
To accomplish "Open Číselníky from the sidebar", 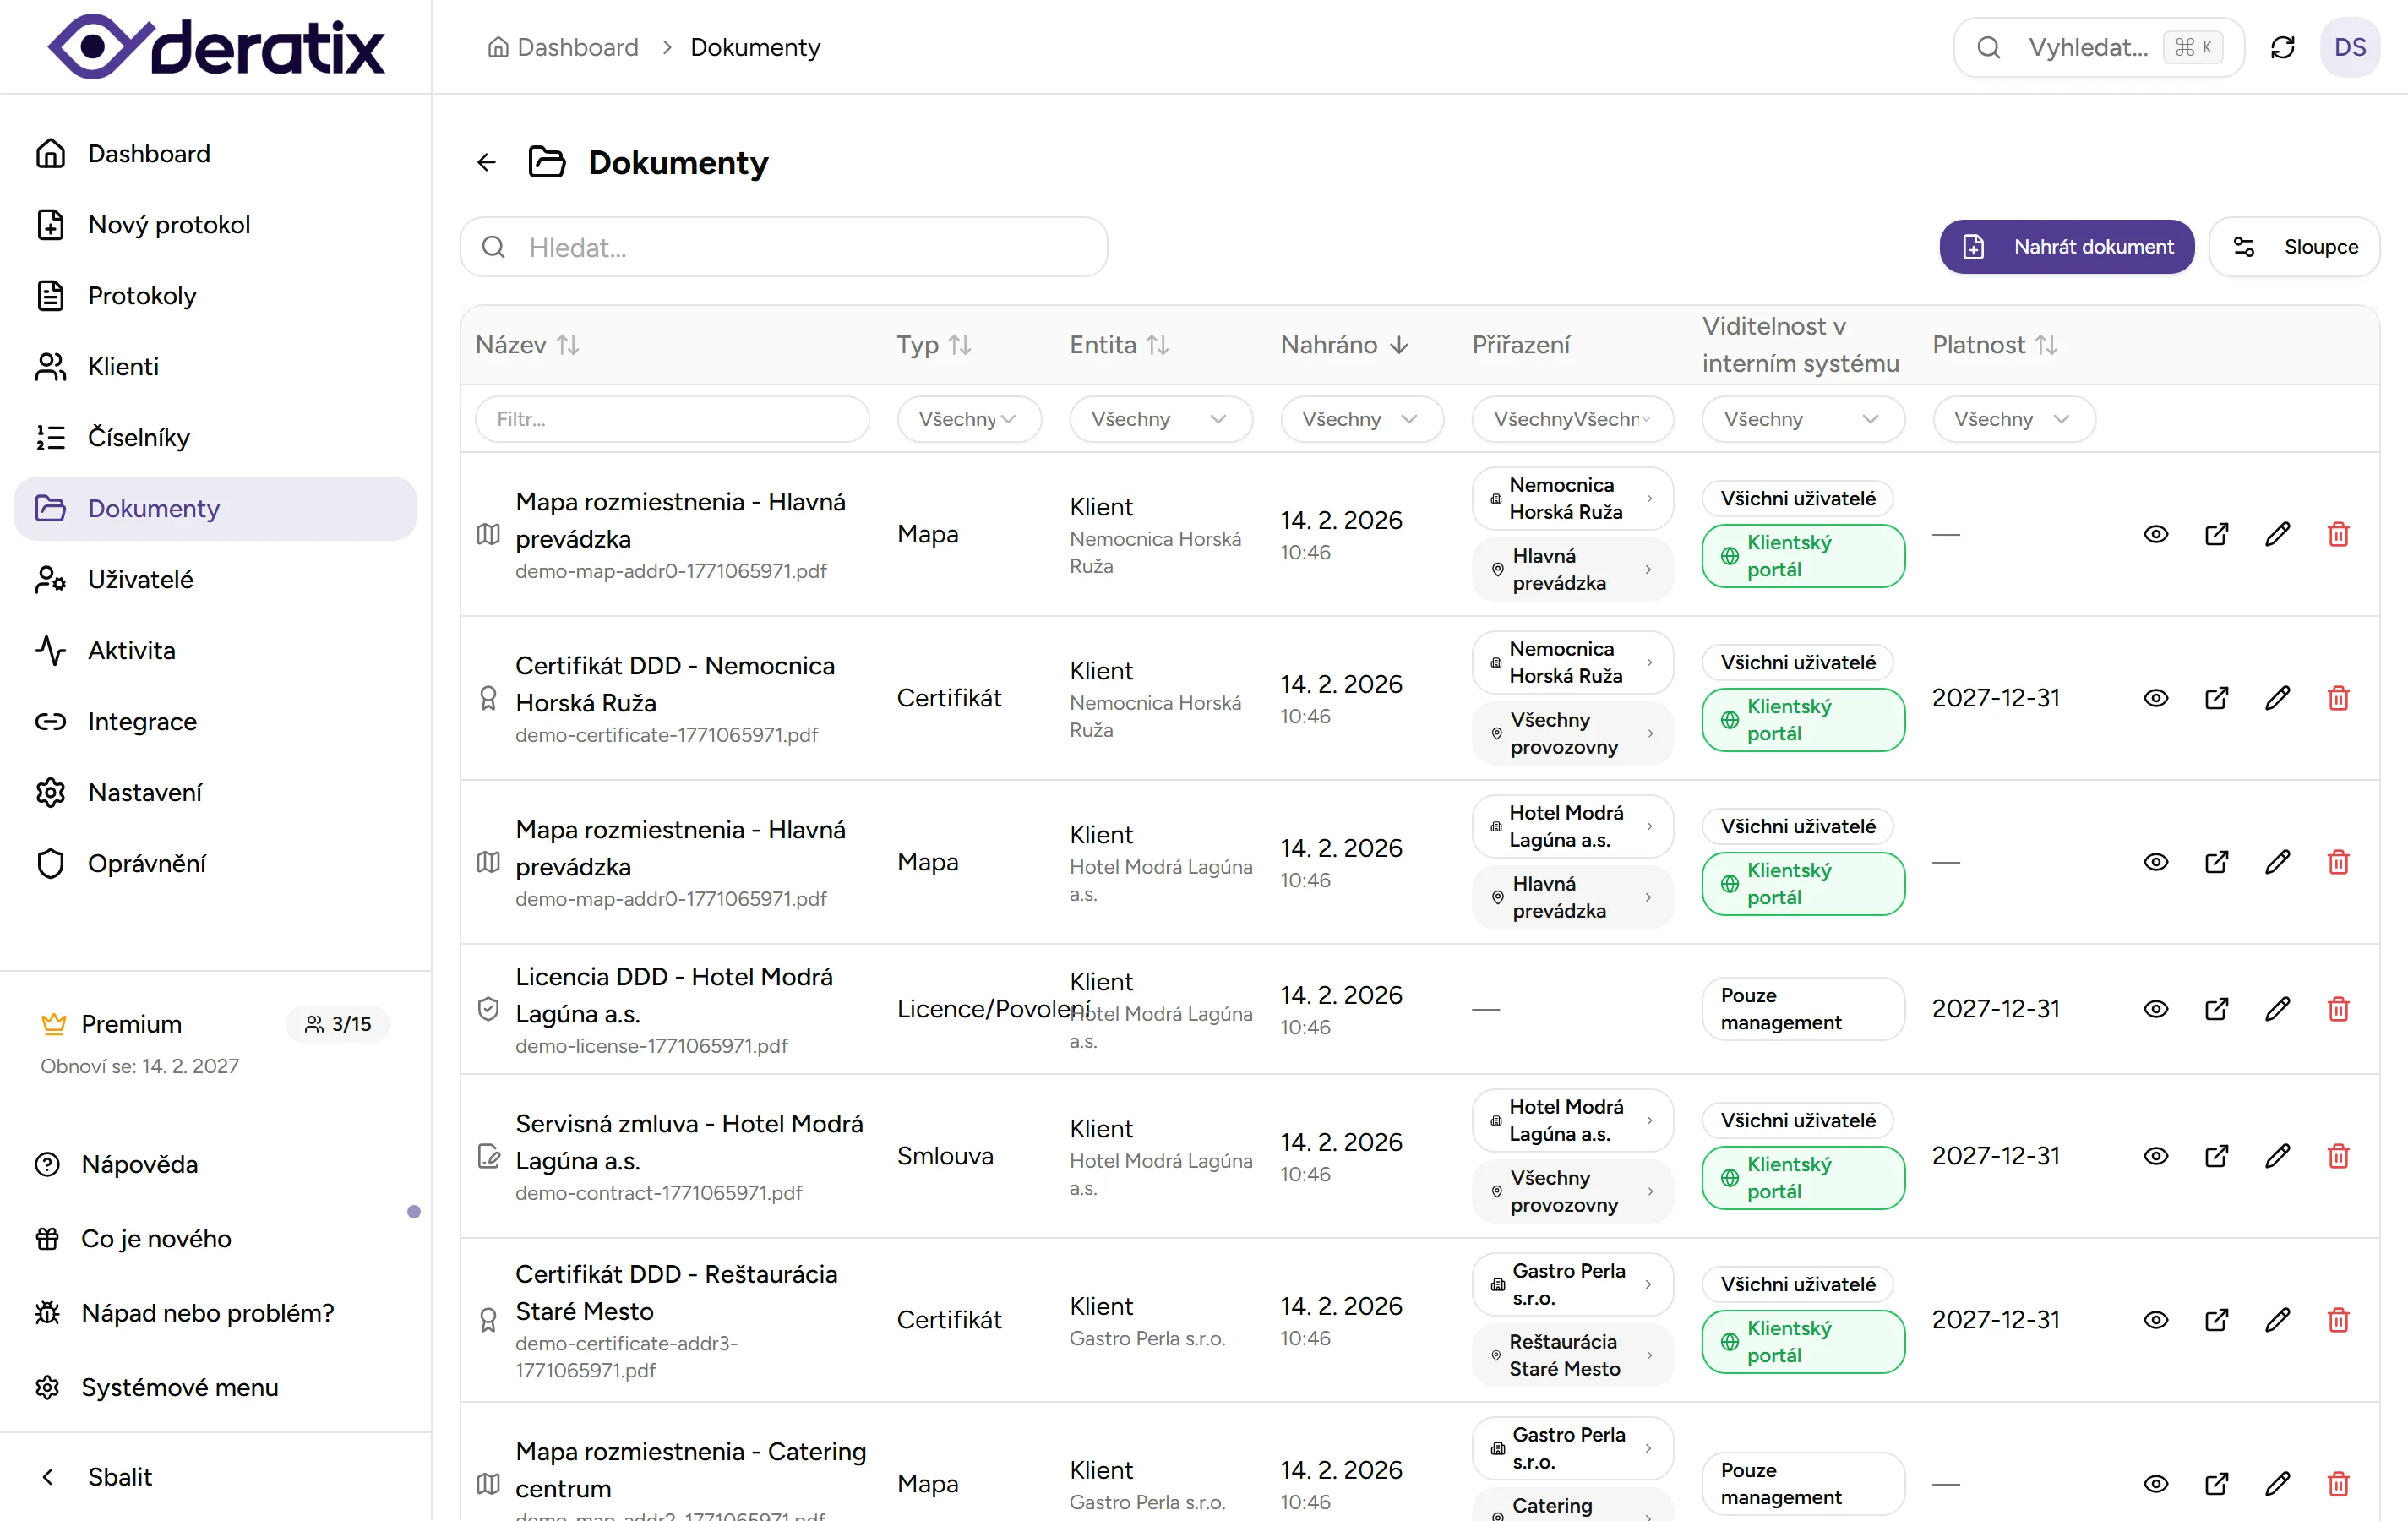I will point(138,438).
